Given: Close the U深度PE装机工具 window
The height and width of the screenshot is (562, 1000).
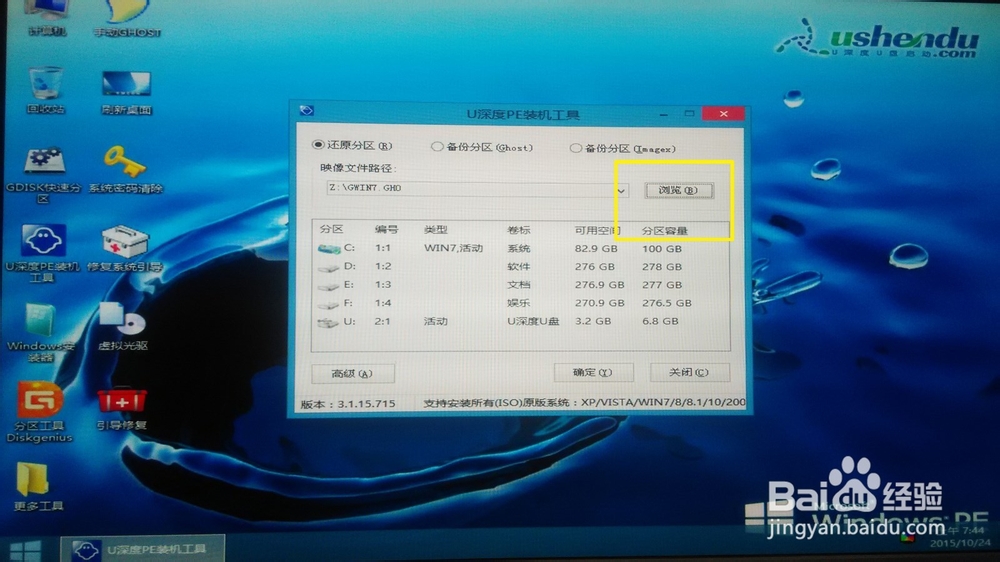Looking at the screenshot, I should (723, 114).
